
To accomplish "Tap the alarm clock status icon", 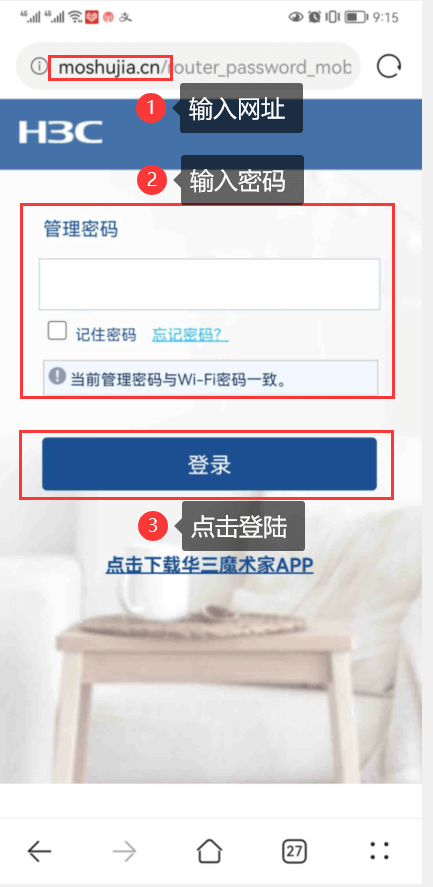I will pyautogui.click(x=314, y=17).
